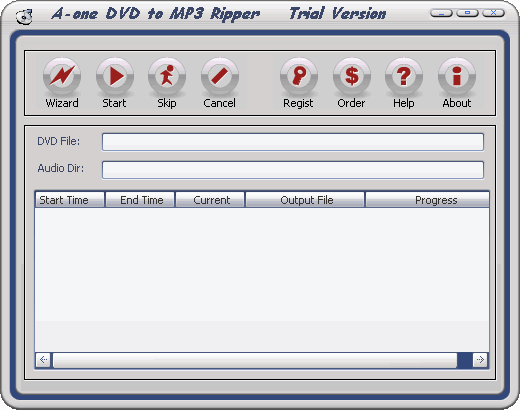Open the Regist key icon
This screenshot has width=520, height=410.
point(299,77)
